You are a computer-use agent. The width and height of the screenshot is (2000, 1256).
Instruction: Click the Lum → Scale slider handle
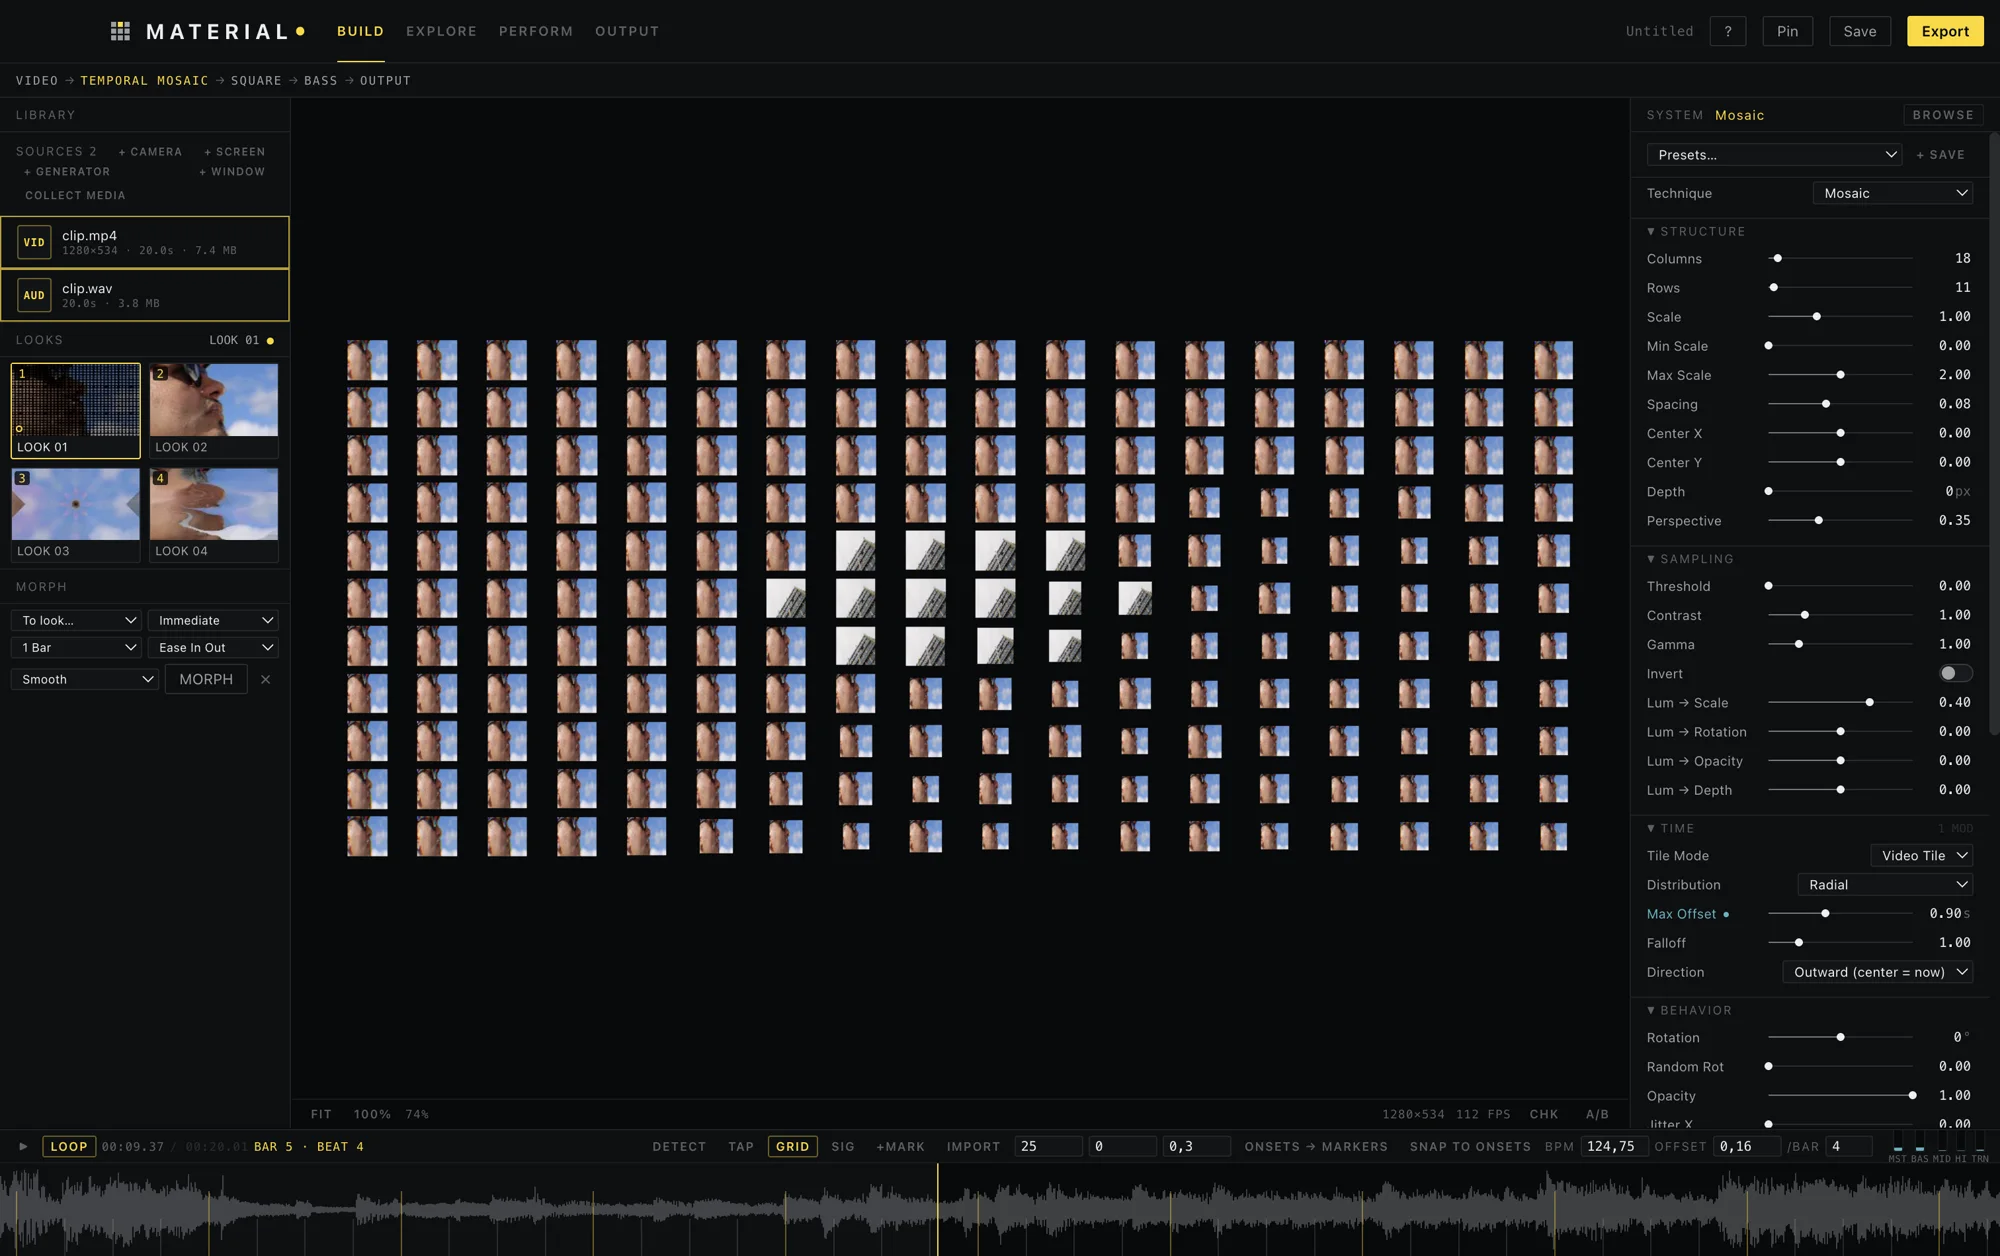point(1869,702)
